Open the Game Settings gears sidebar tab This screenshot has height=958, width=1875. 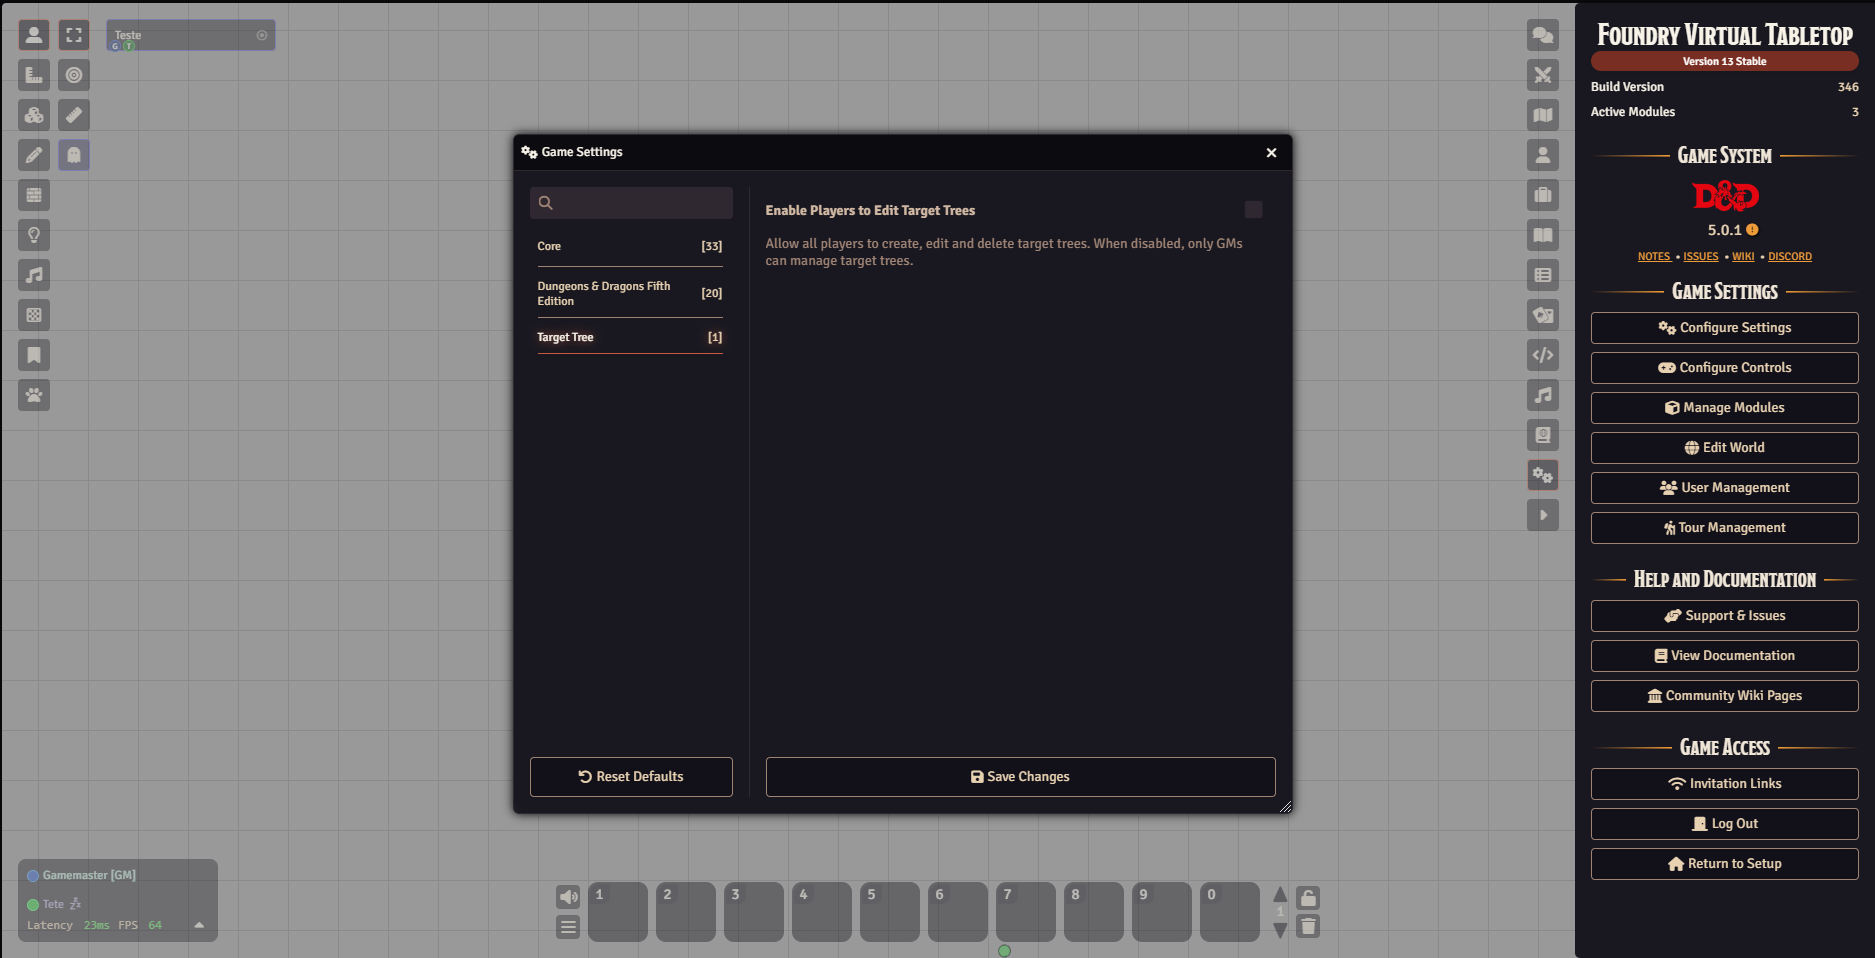coord(1543,475)
